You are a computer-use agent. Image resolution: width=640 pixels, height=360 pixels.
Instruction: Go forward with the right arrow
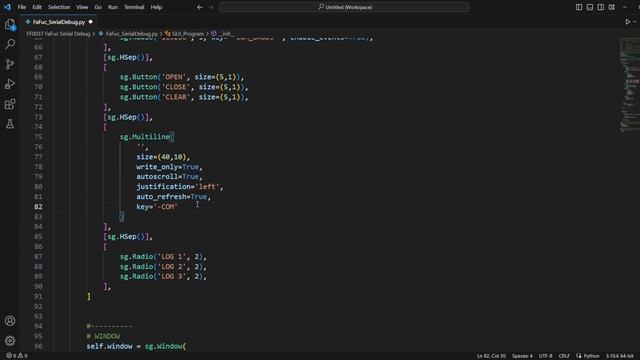(211, 7)
